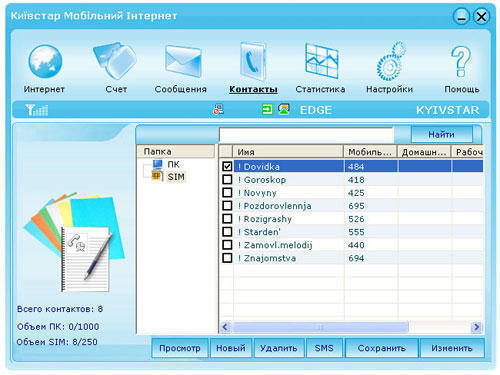500x375 pixels.
Task: Check the Goroskop contact checkbox
Action: pos(227,179)
